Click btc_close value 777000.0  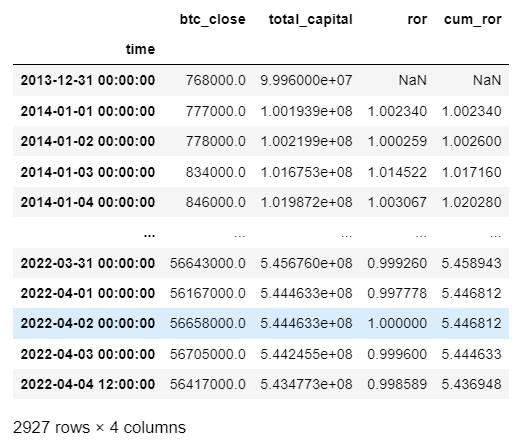(x=216, y=111)
